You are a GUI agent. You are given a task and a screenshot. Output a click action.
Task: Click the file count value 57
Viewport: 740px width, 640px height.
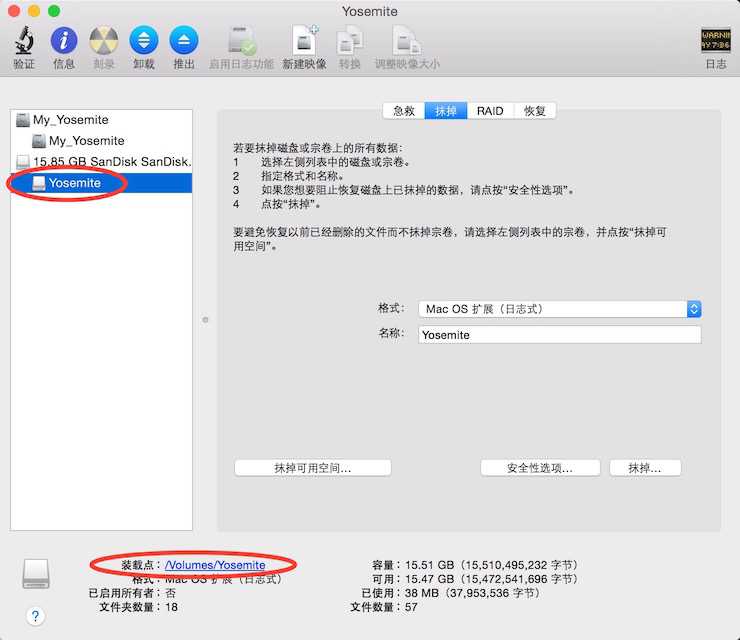pyautogui.click(x=411, y=607)
